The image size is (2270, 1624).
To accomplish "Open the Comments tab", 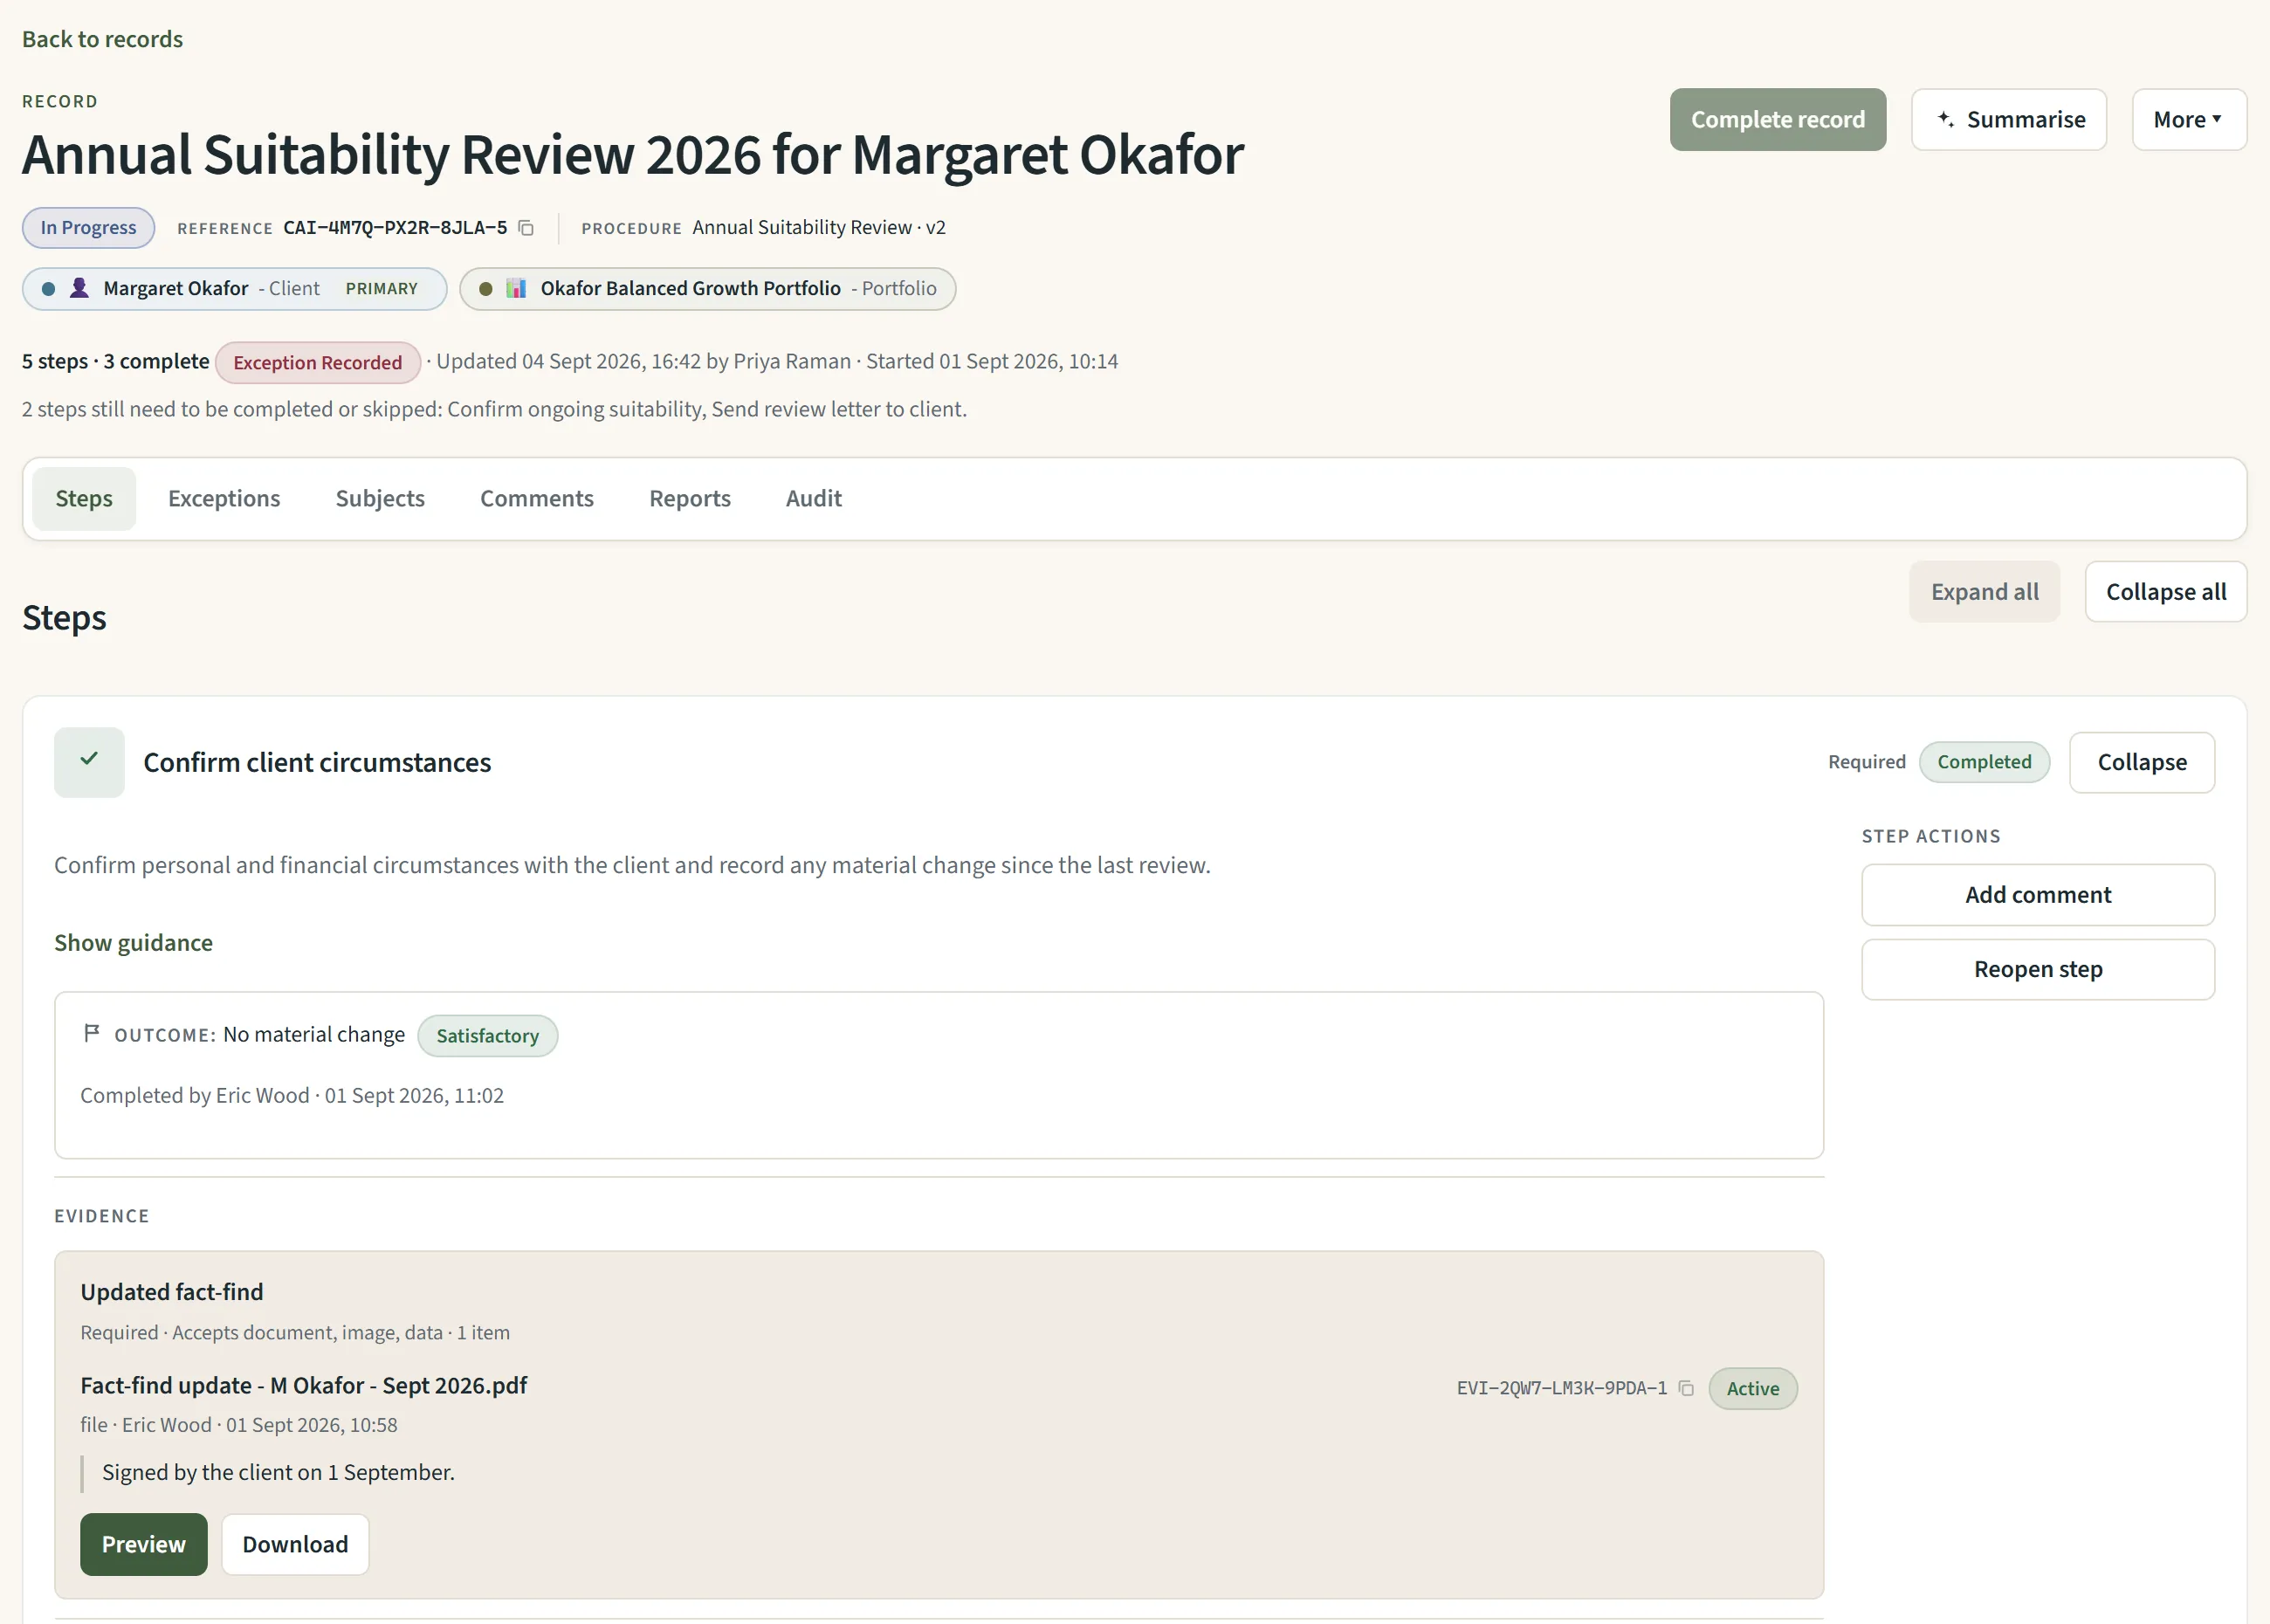I will [536, 498].
